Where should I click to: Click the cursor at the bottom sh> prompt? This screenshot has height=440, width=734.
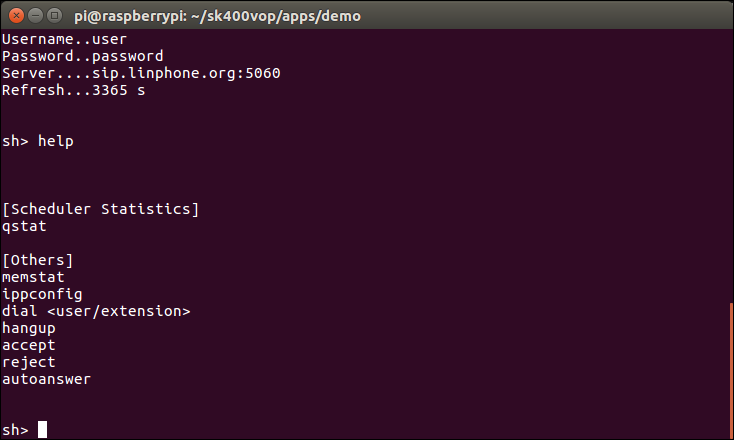[x=42, y=430]
